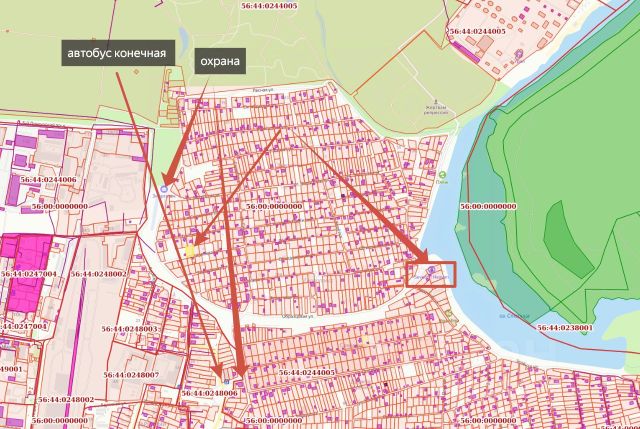This screenshot has width=640, height=429.
Task: Select cadastral label 56:44:0248006
Action: [x=209, y=393]
